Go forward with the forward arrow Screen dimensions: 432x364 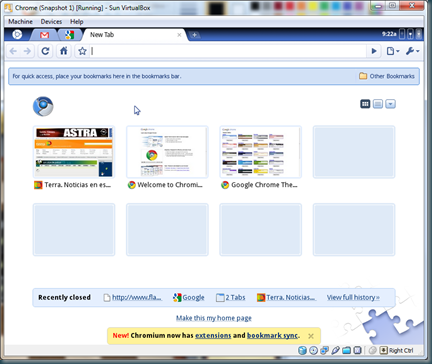tap(27, 51)
